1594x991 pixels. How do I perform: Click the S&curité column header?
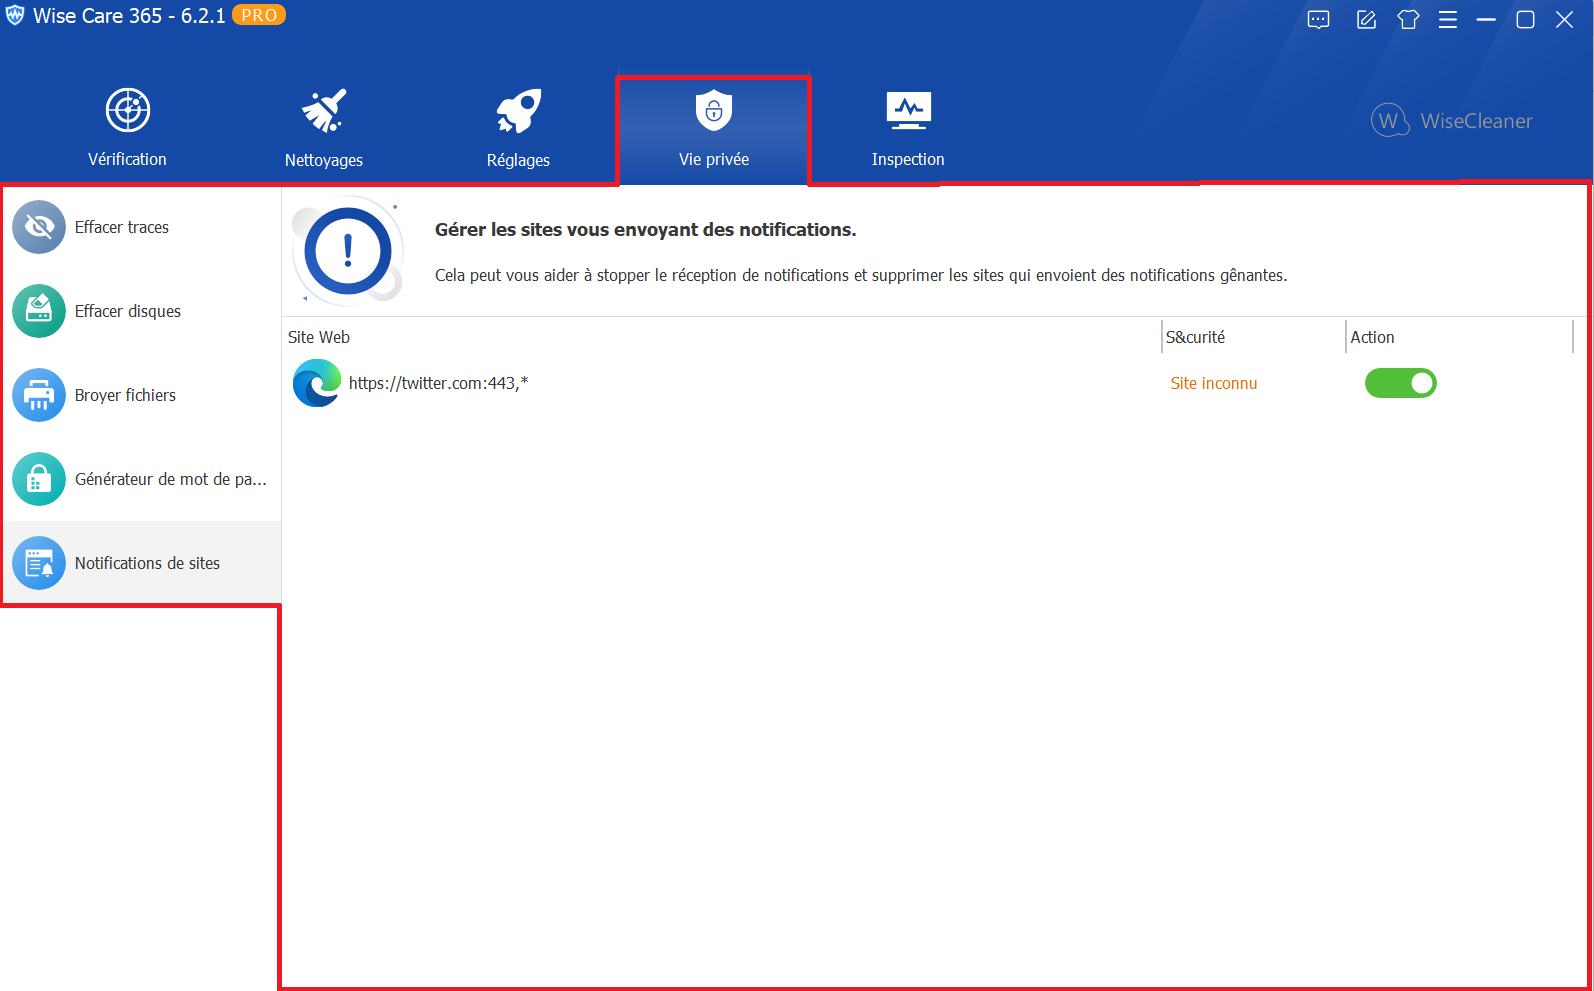pyautogui.click(x=1254, y=337)
